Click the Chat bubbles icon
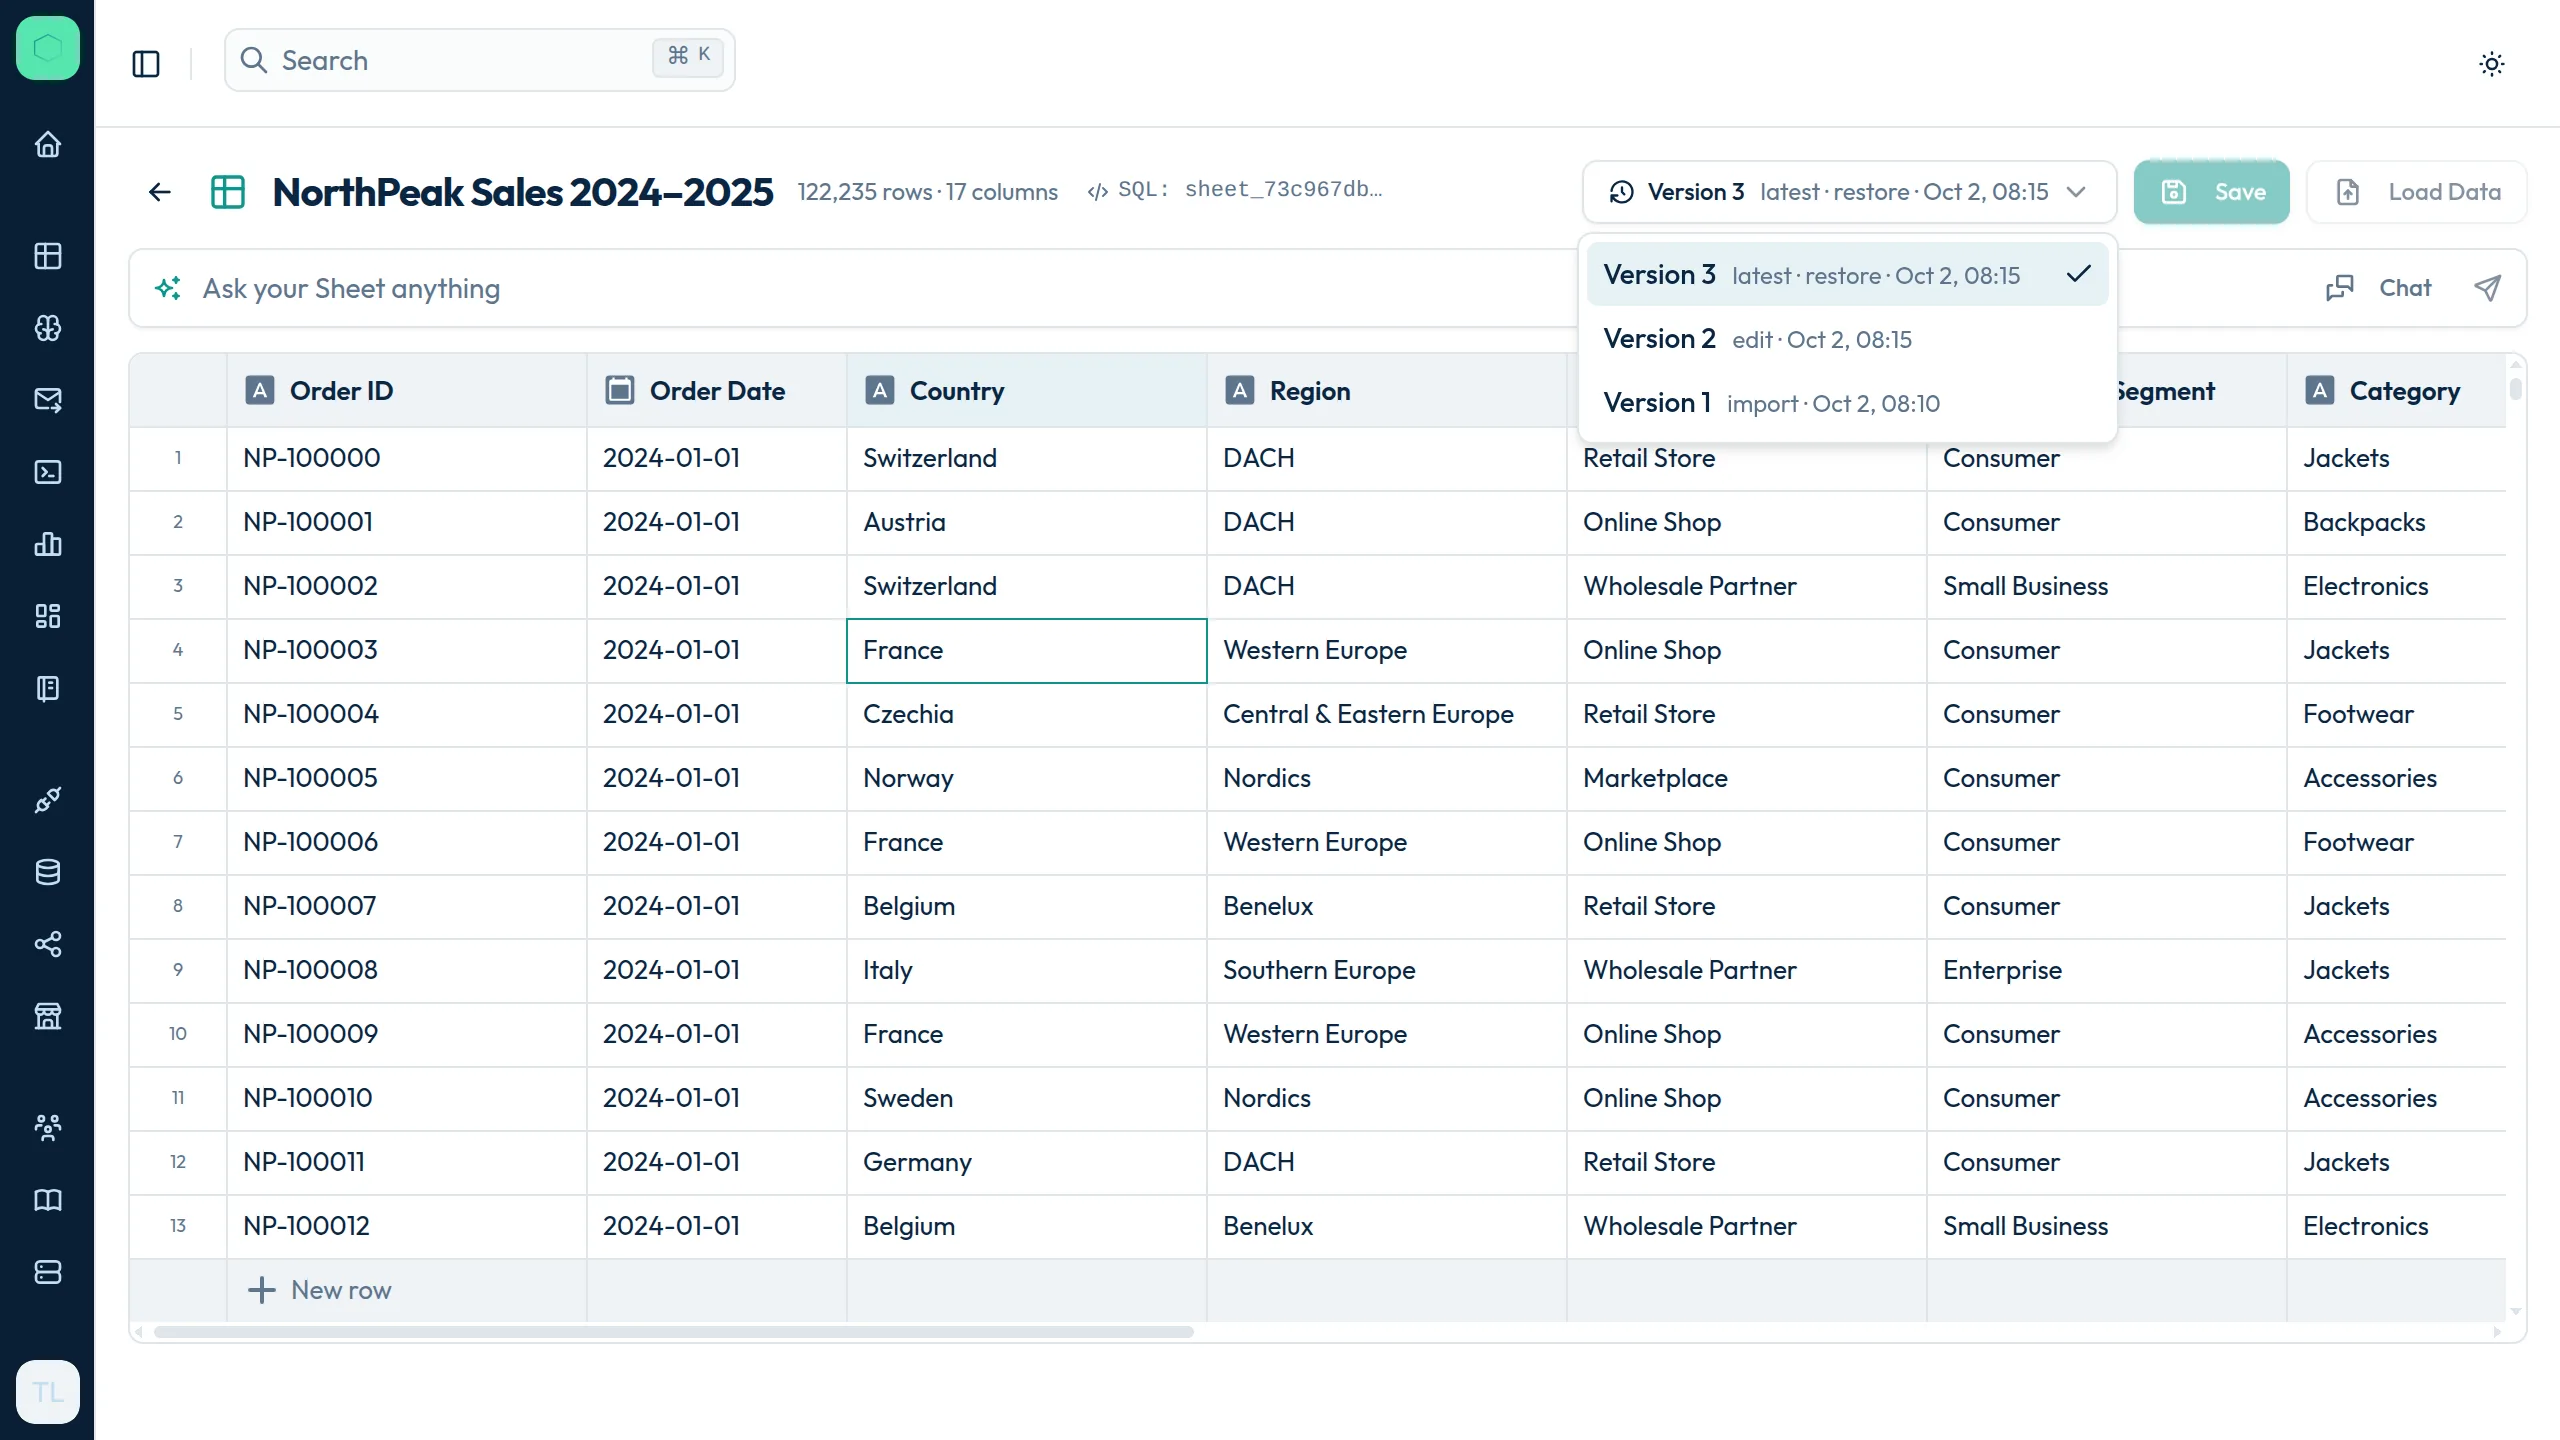2560x1440 pixels. coord(2340,288)
